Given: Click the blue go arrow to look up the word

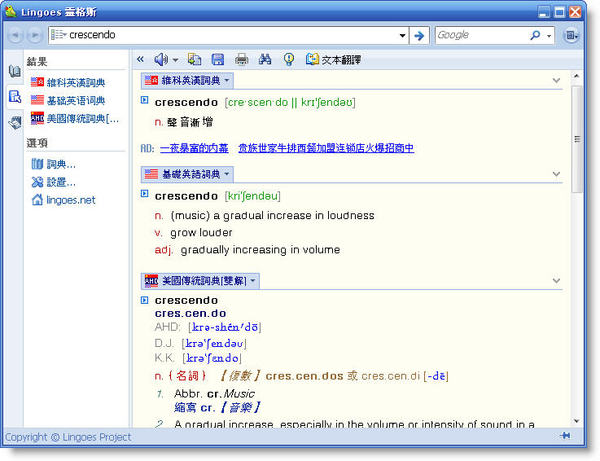Looking at the screenshot, I should (419, 36).
